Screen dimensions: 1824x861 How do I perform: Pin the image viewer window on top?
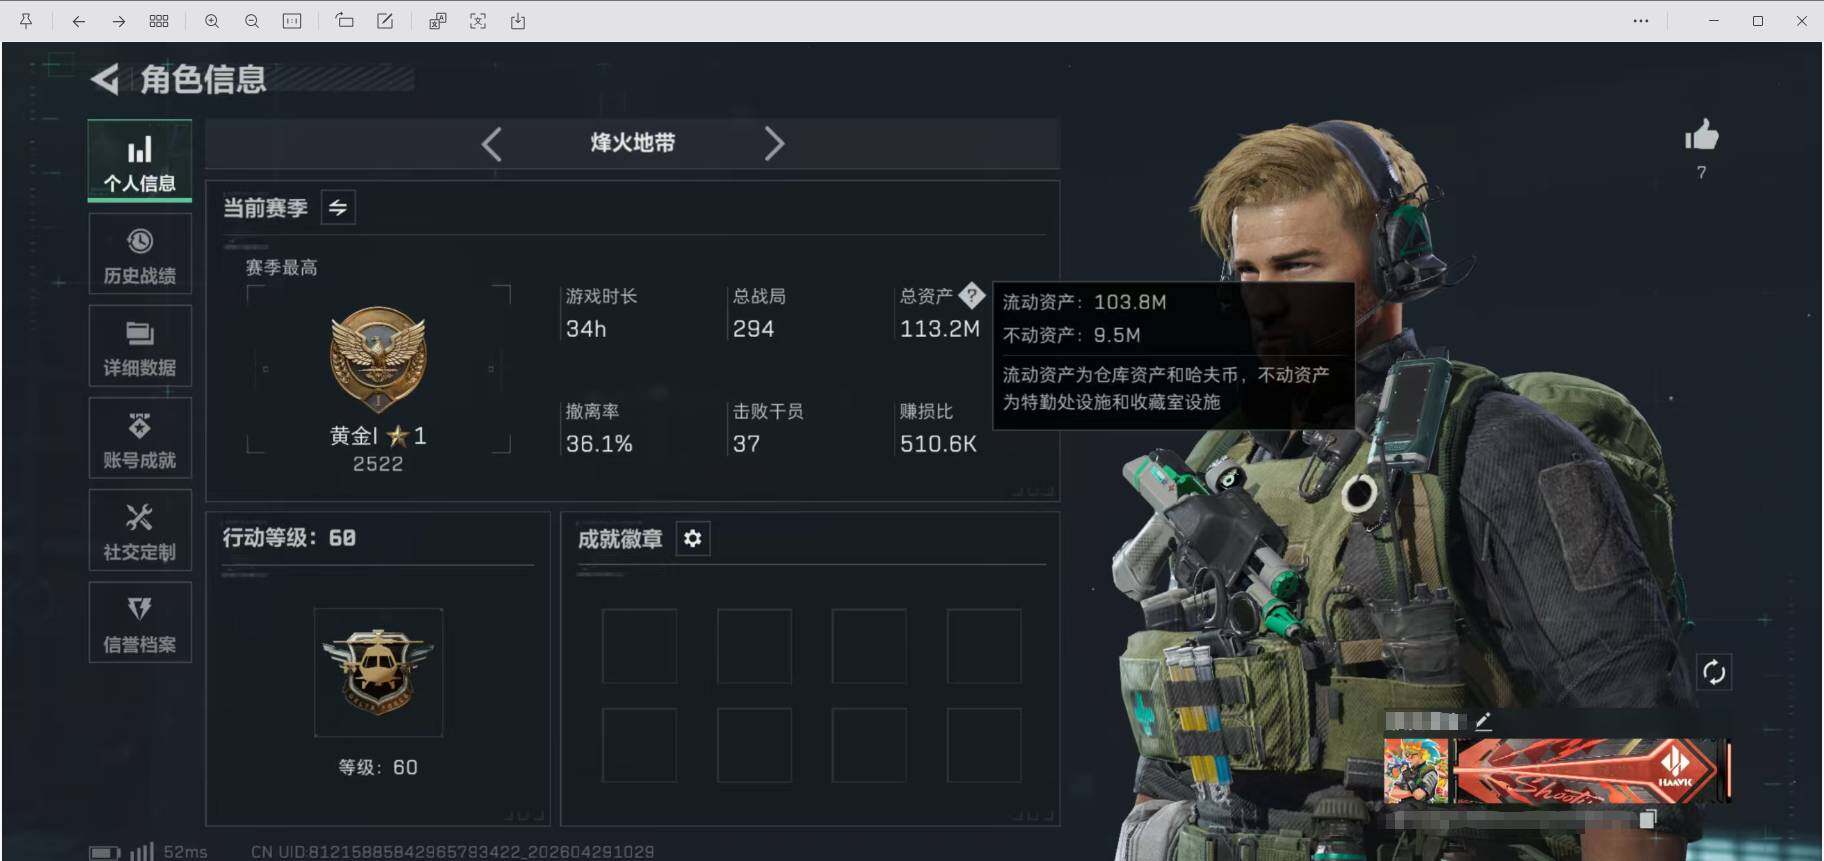click(x=26, y=21)
